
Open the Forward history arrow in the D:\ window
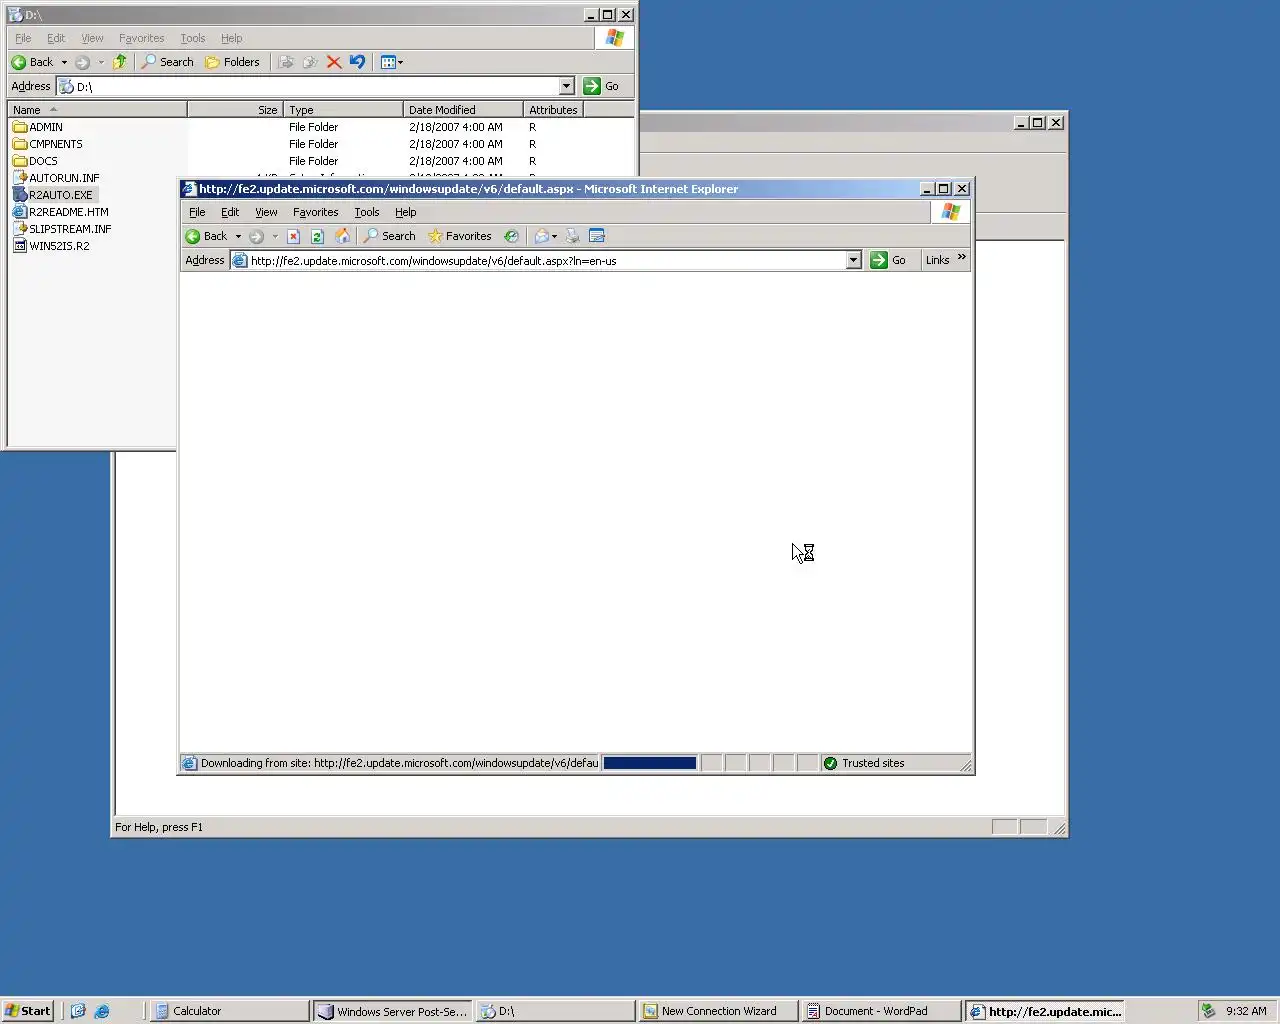(x=101, y=62)
